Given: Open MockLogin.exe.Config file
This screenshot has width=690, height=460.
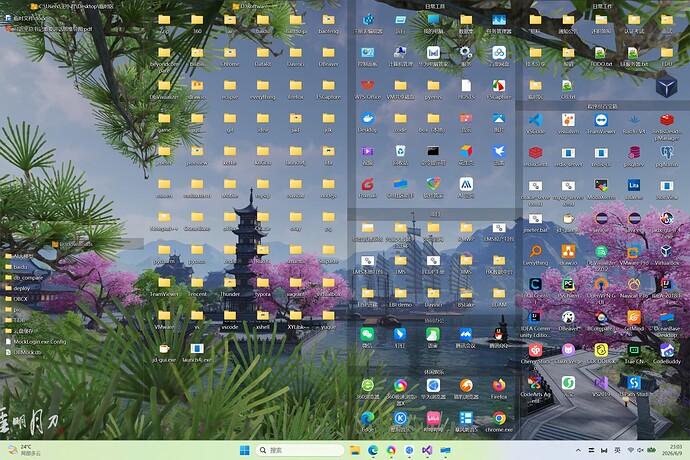Looking at the screenshot, I should pyautogui.click(x=36, y=341).
